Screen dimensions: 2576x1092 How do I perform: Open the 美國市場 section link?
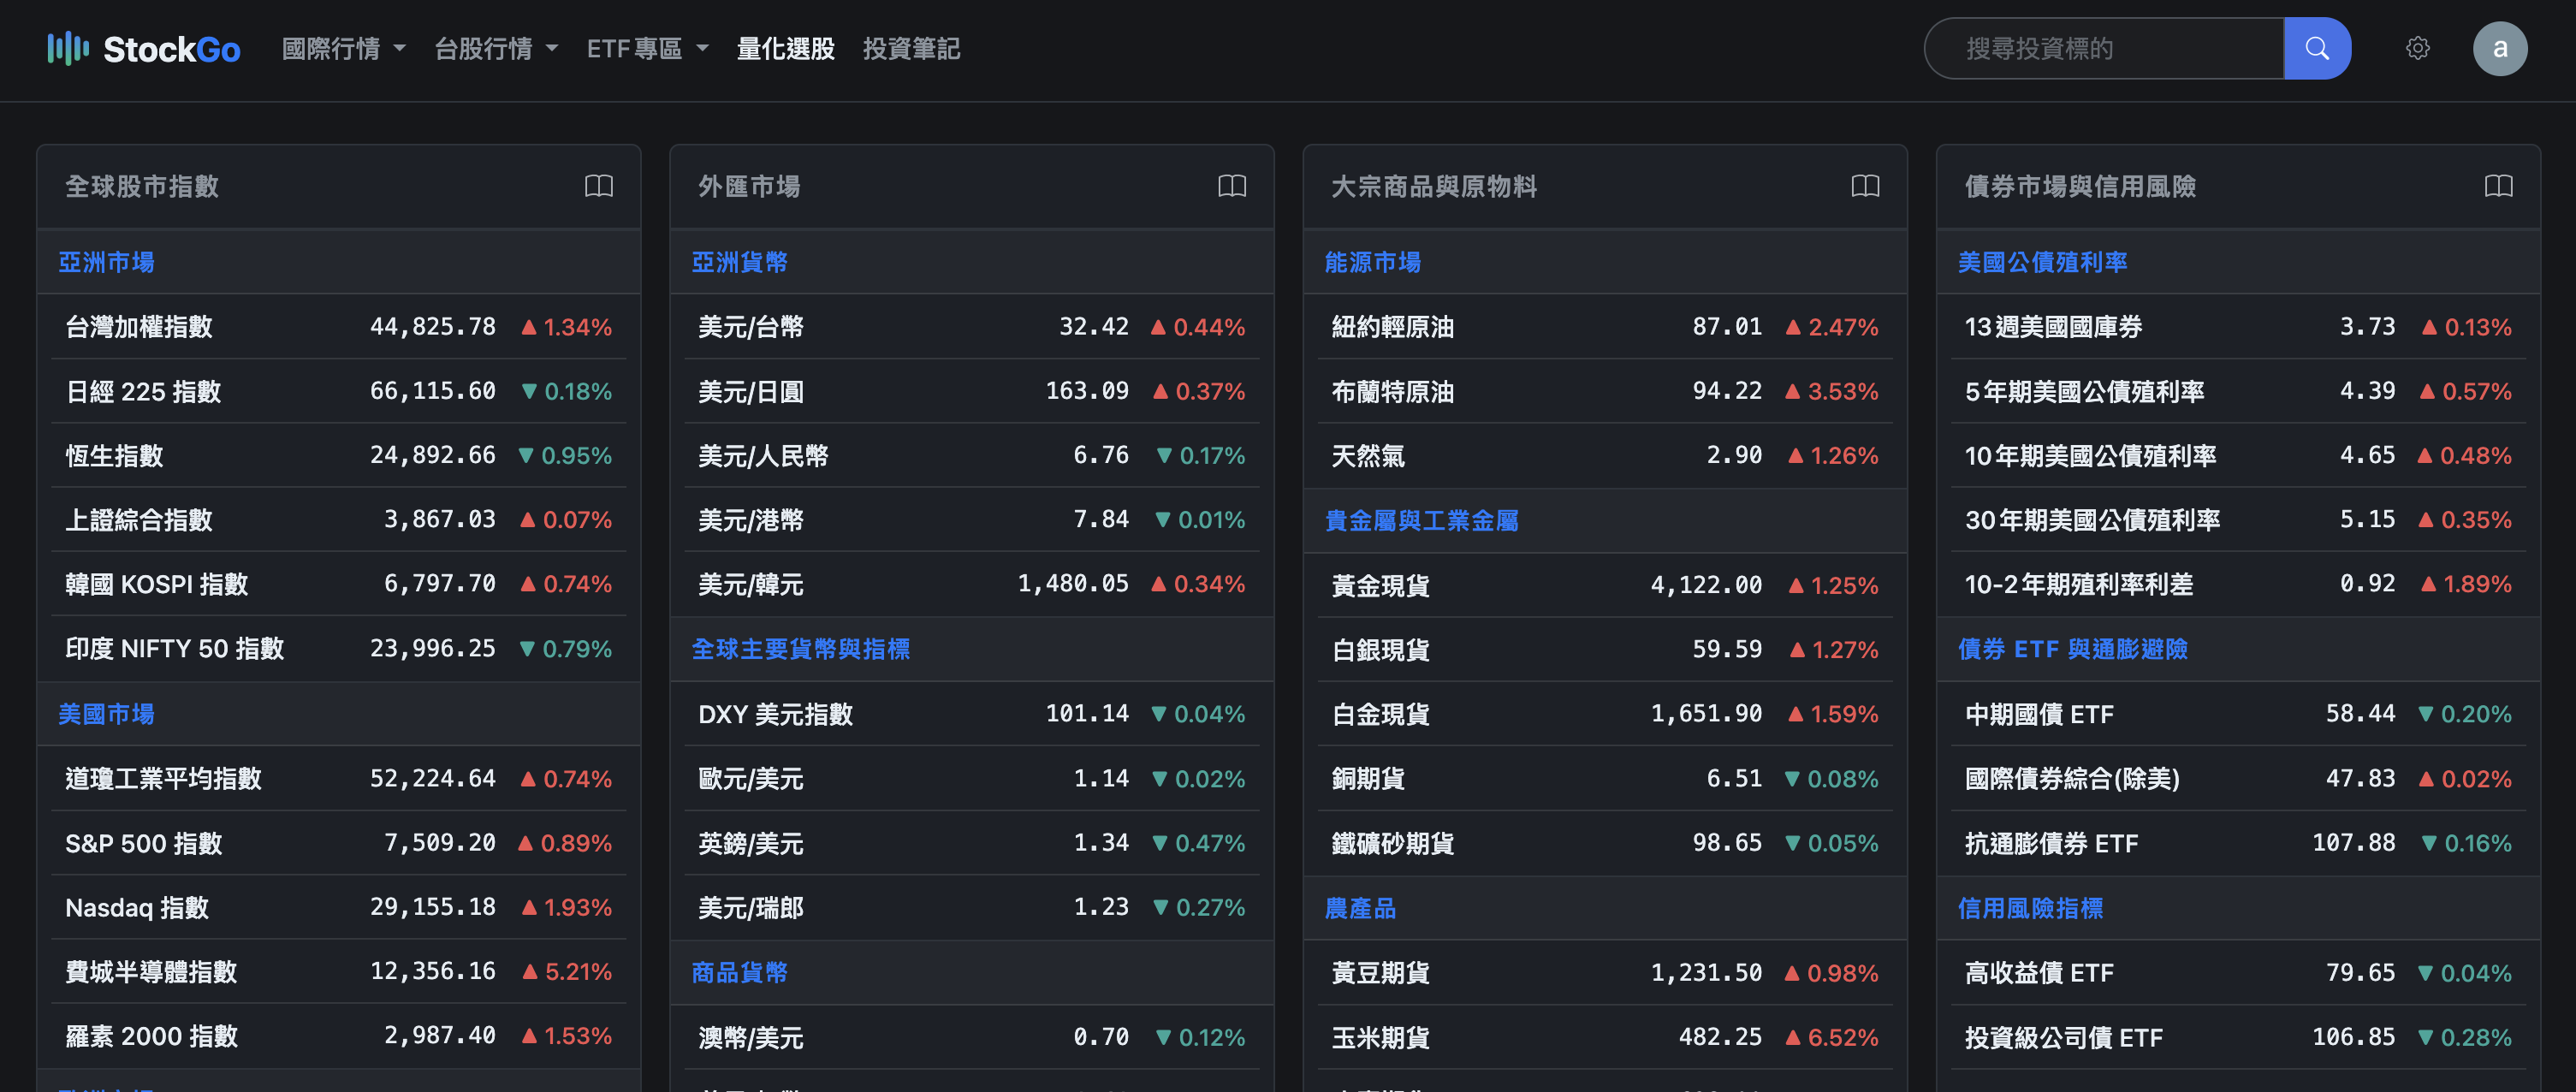pyautogui.click(x=106, y=714)
